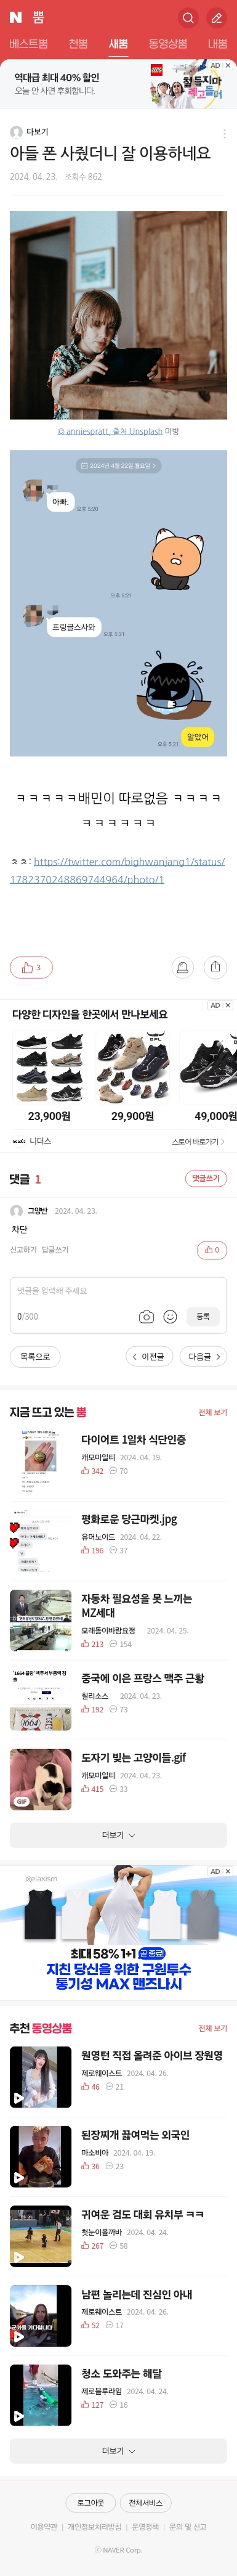Viewport: 237px width, 2576px height.
Task: Attach a photo with camera icon
Action: [146, 1316]
